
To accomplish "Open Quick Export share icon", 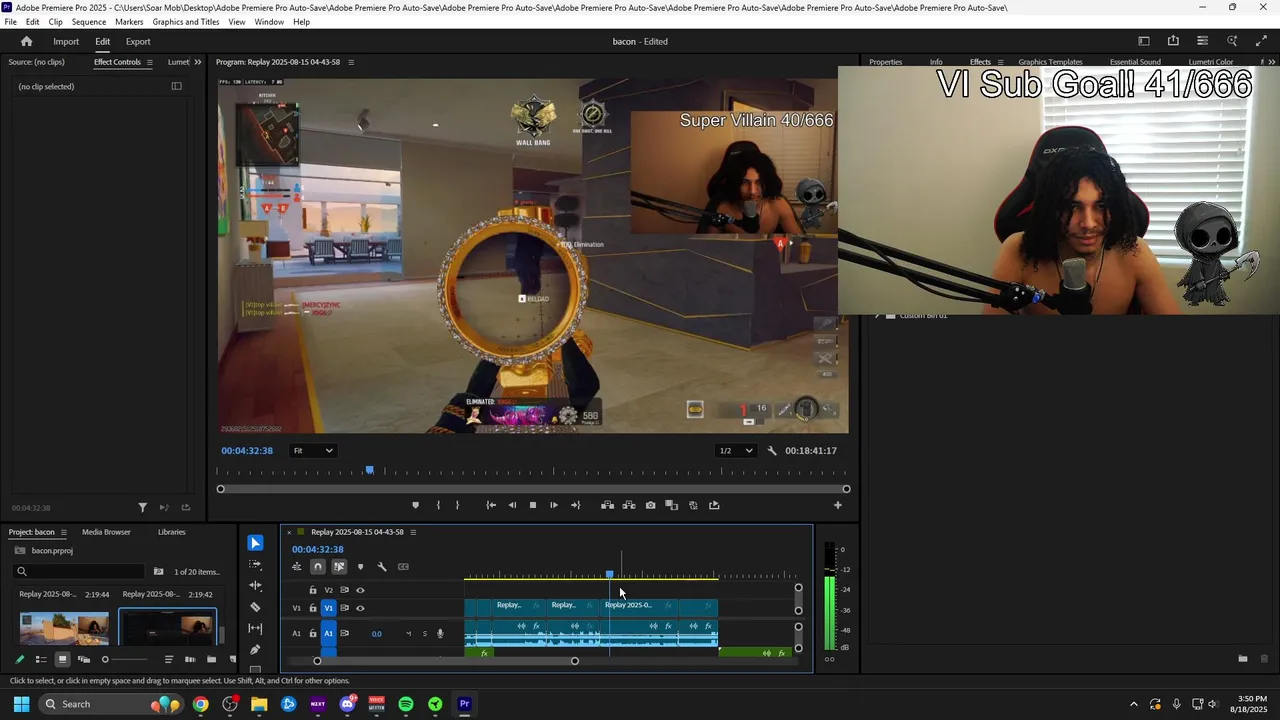I will (x=1173, y=41).
